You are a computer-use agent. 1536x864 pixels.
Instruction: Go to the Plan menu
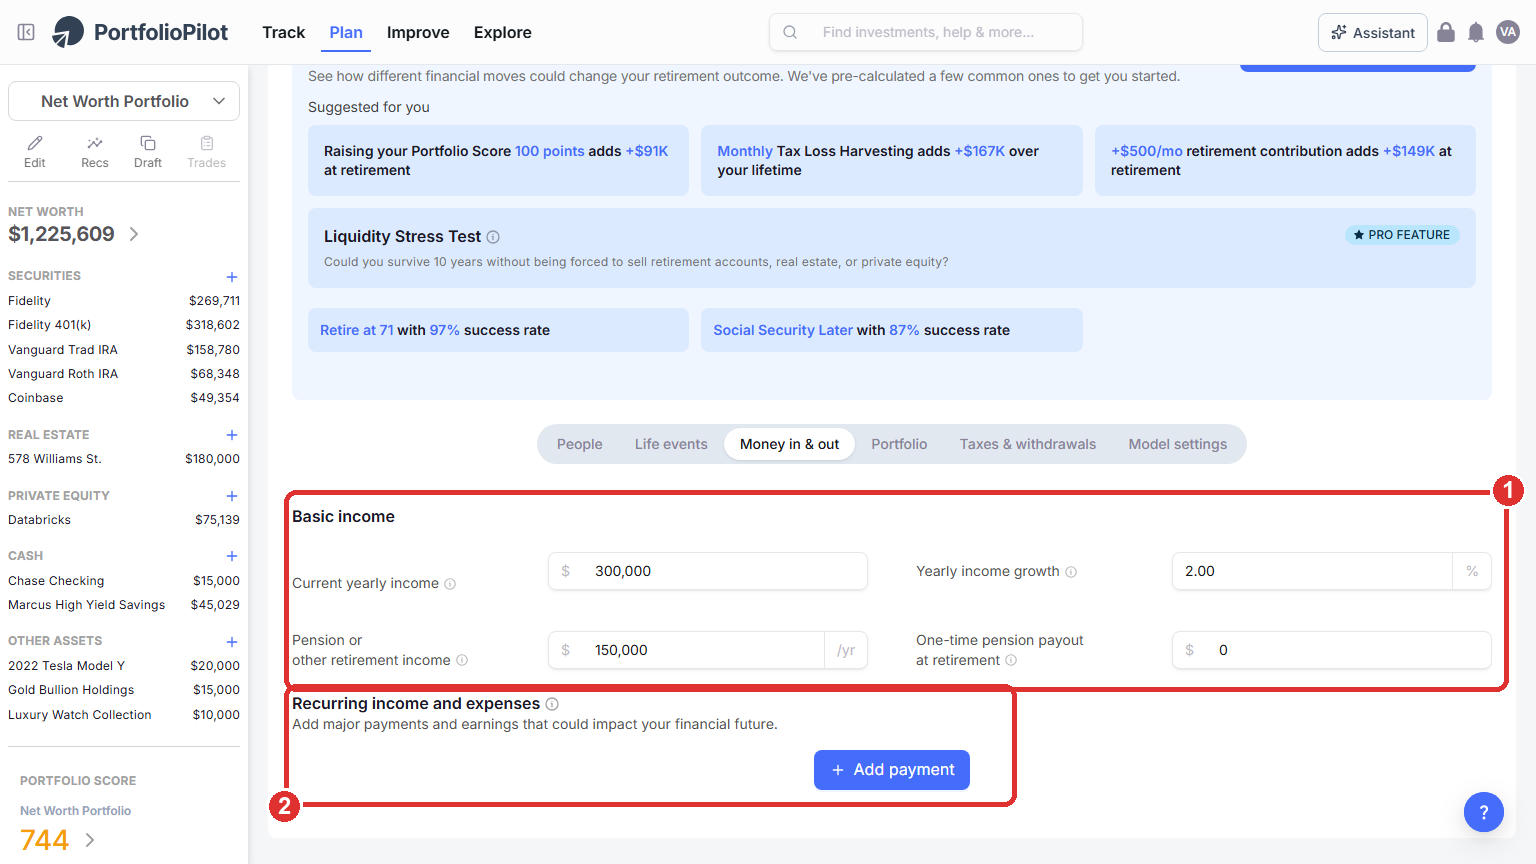point(346,32)
